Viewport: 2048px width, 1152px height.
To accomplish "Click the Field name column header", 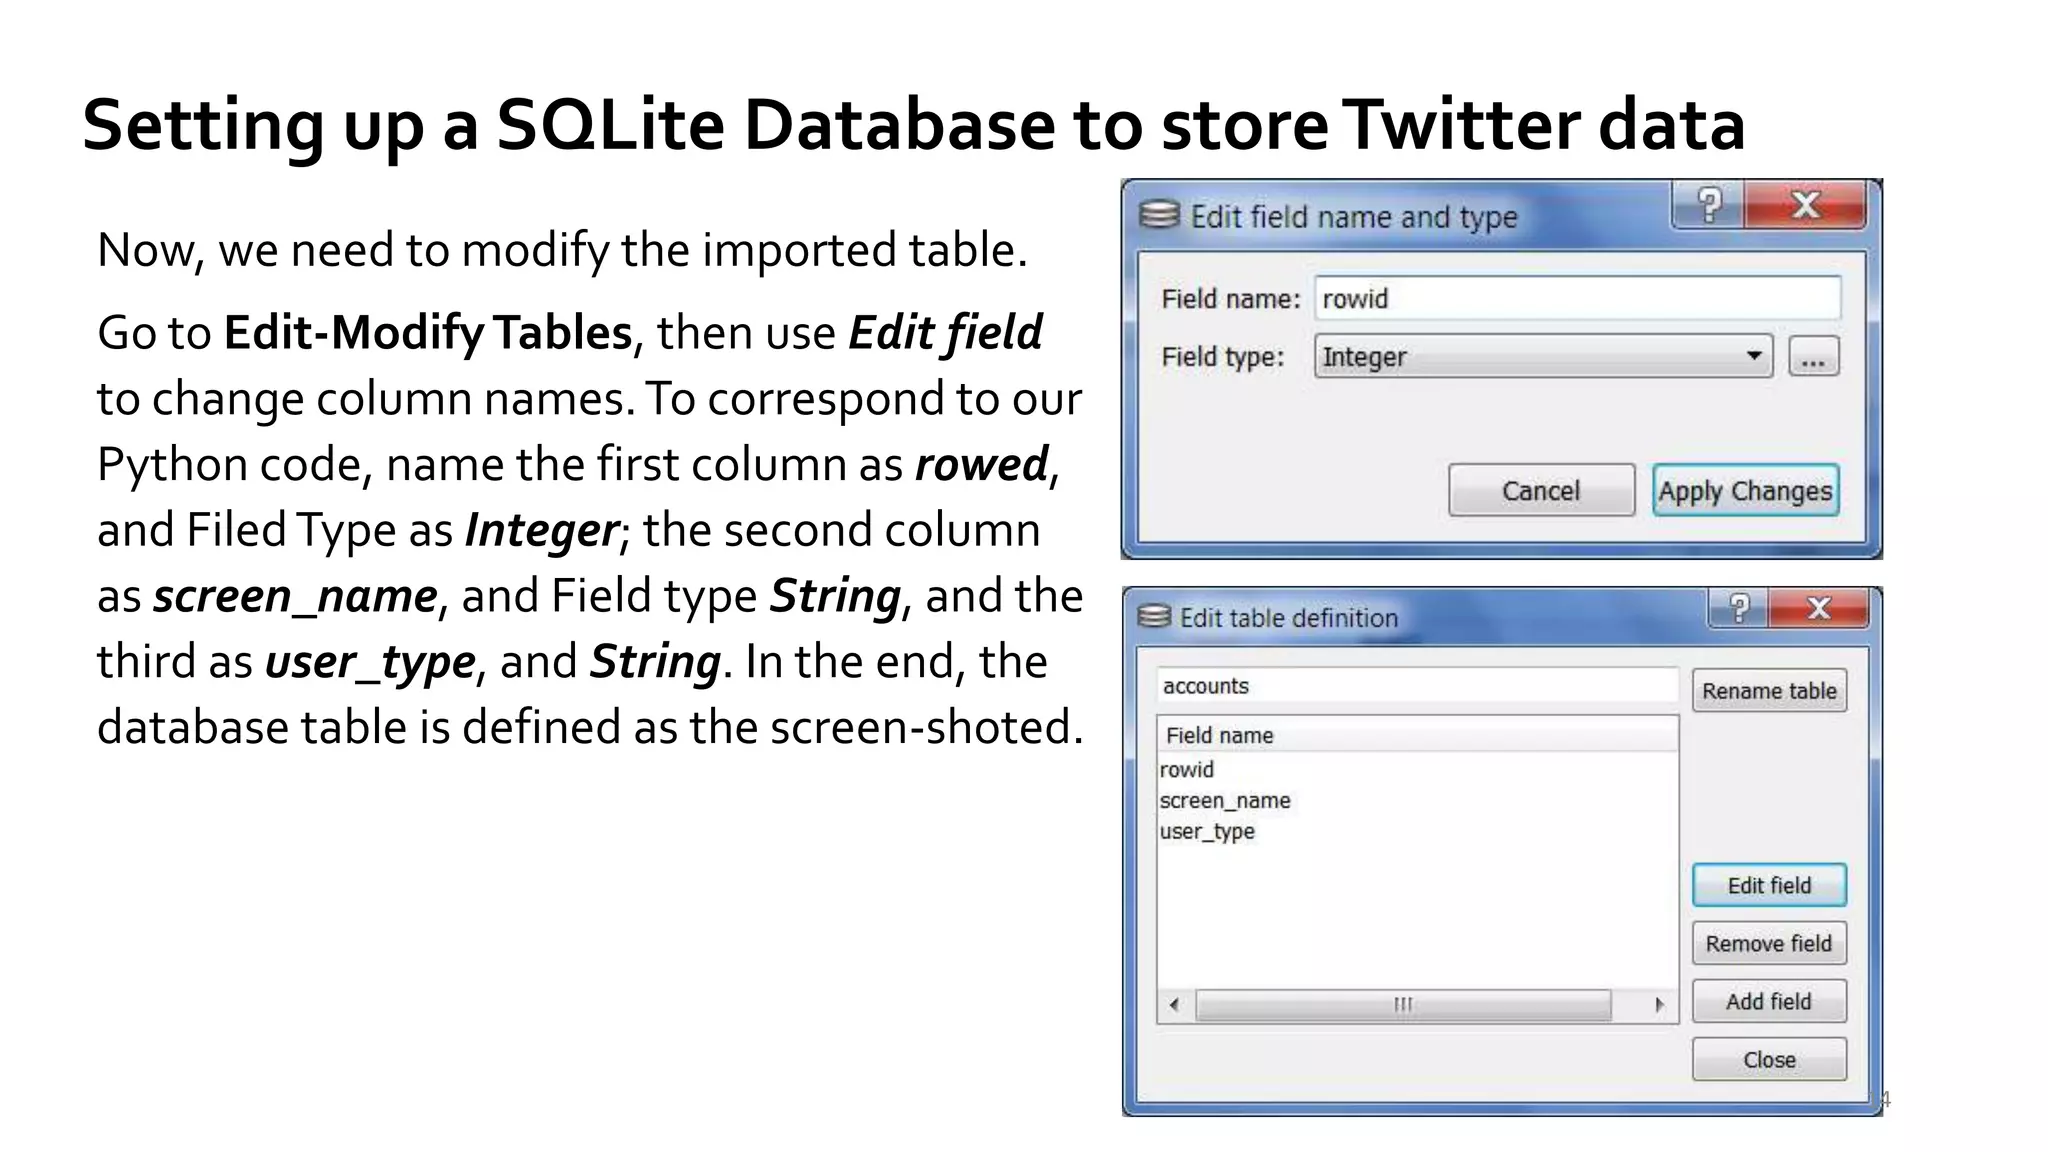I will (x=1417, y=735).
